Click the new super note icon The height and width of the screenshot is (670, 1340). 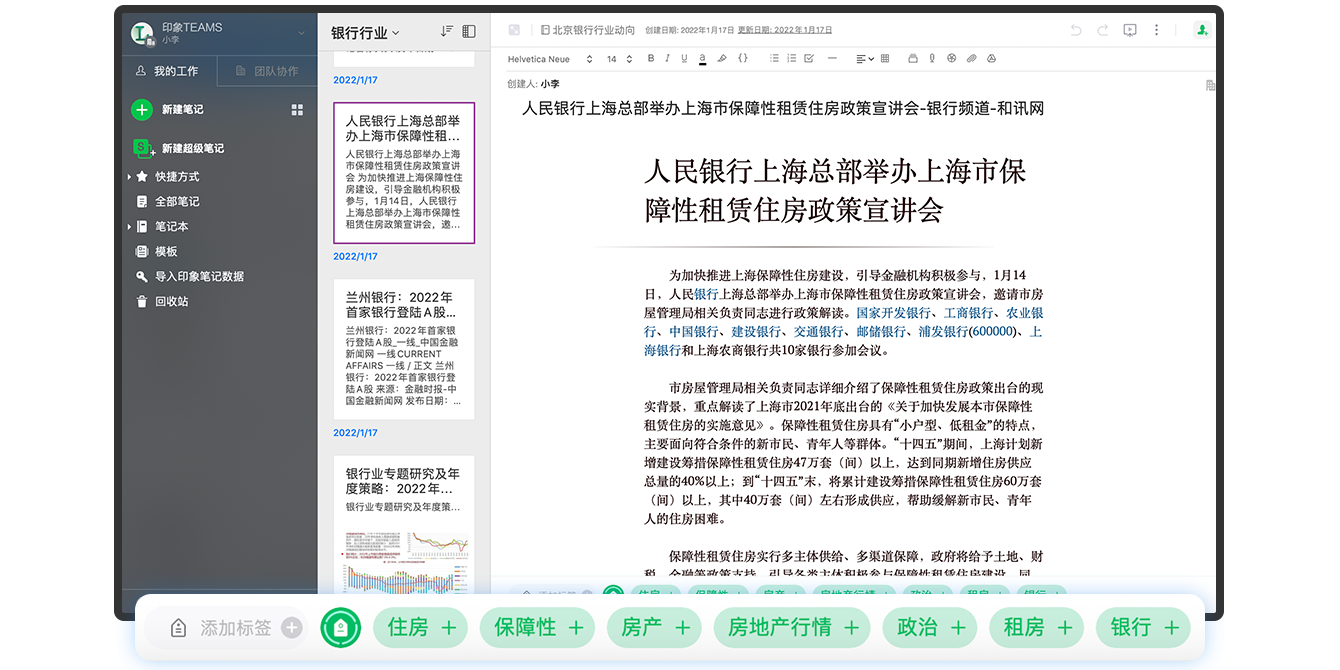[143, 148]
